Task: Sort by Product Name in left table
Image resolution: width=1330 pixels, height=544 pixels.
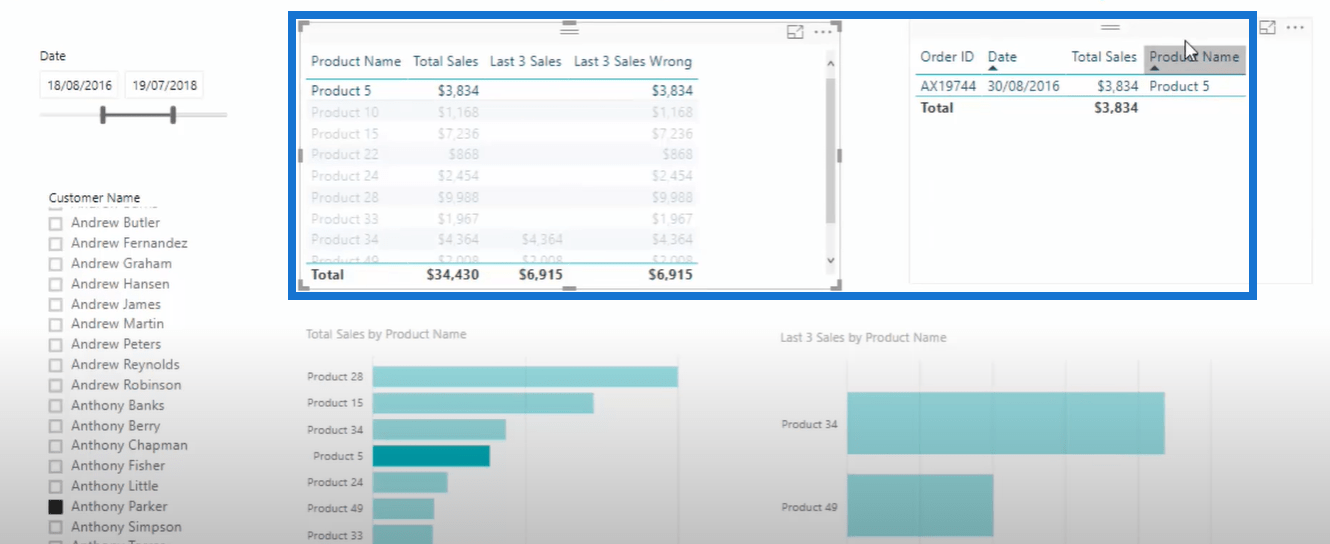Action: [356, 62]
